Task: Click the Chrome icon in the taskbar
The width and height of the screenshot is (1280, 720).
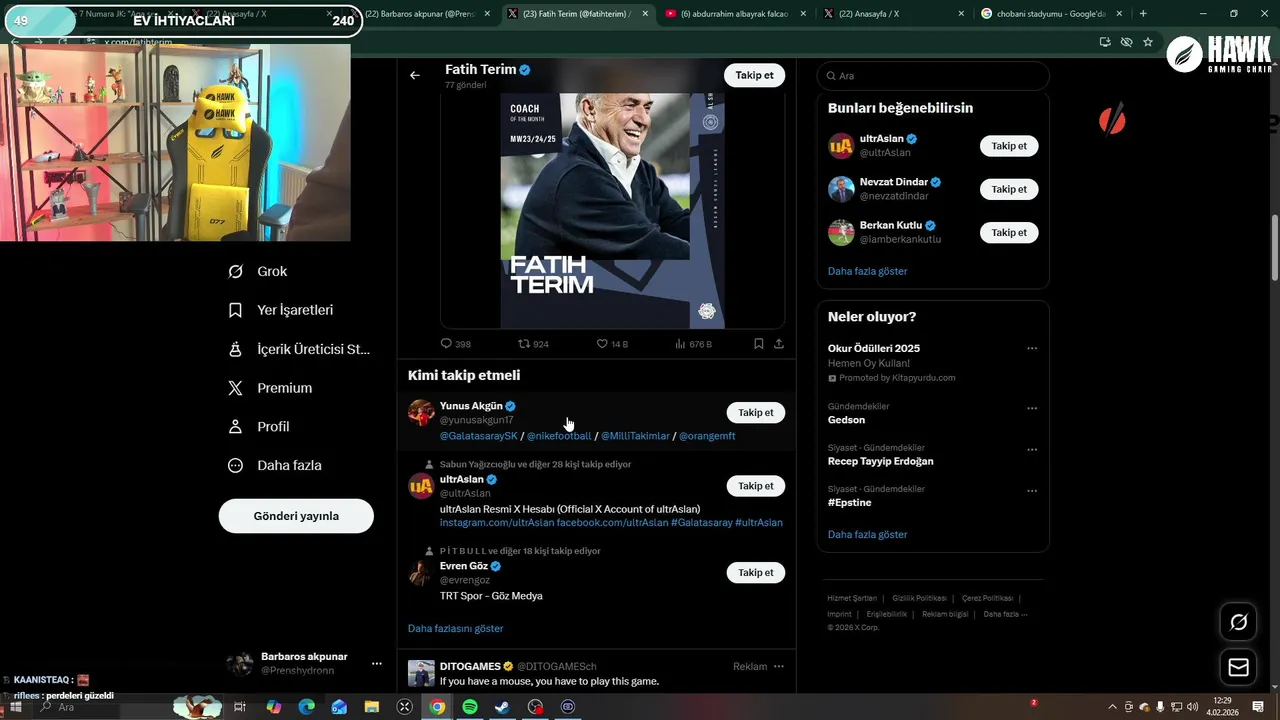Action: pos(437,707)
